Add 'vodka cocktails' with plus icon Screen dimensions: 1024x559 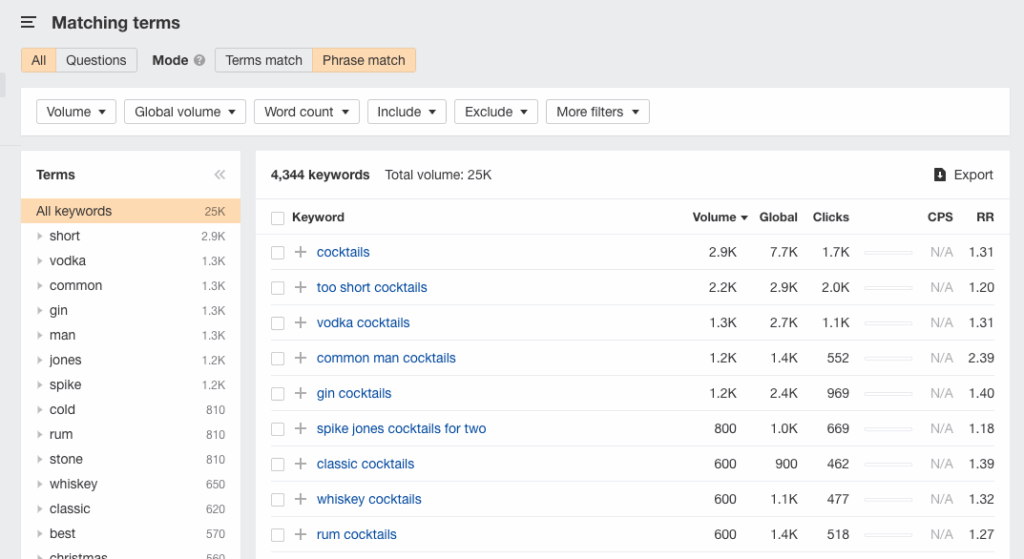click(x=300, y=323)
